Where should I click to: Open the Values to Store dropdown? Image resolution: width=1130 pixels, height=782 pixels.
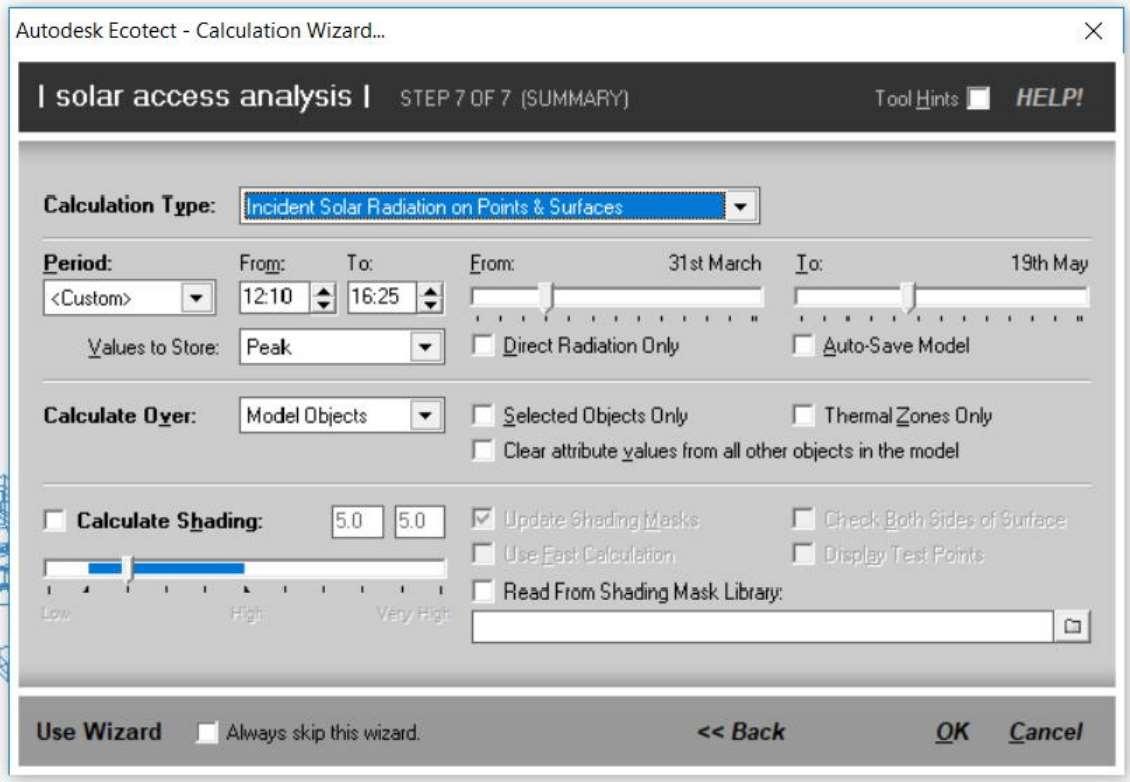[425, 347]
